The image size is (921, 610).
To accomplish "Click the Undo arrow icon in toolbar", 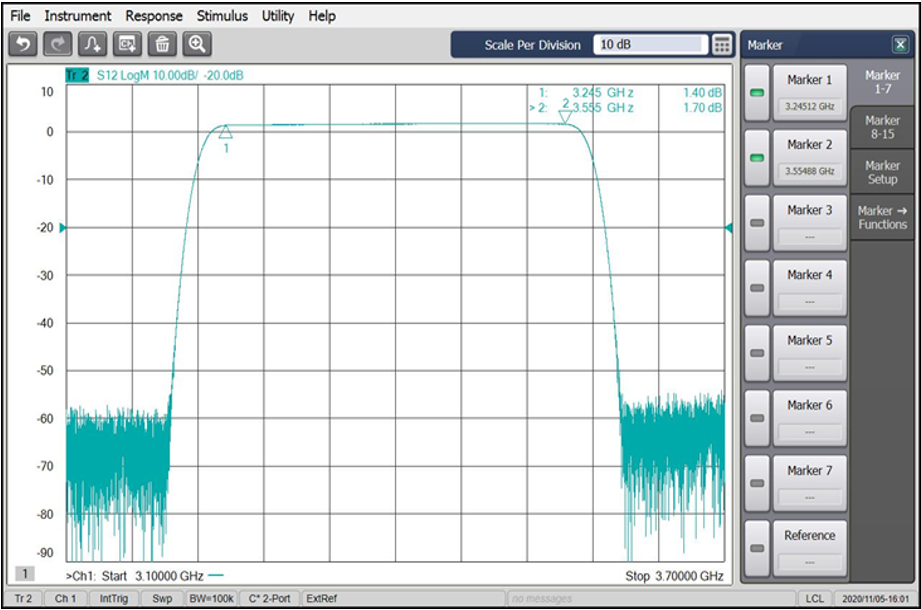I will 23,44.
